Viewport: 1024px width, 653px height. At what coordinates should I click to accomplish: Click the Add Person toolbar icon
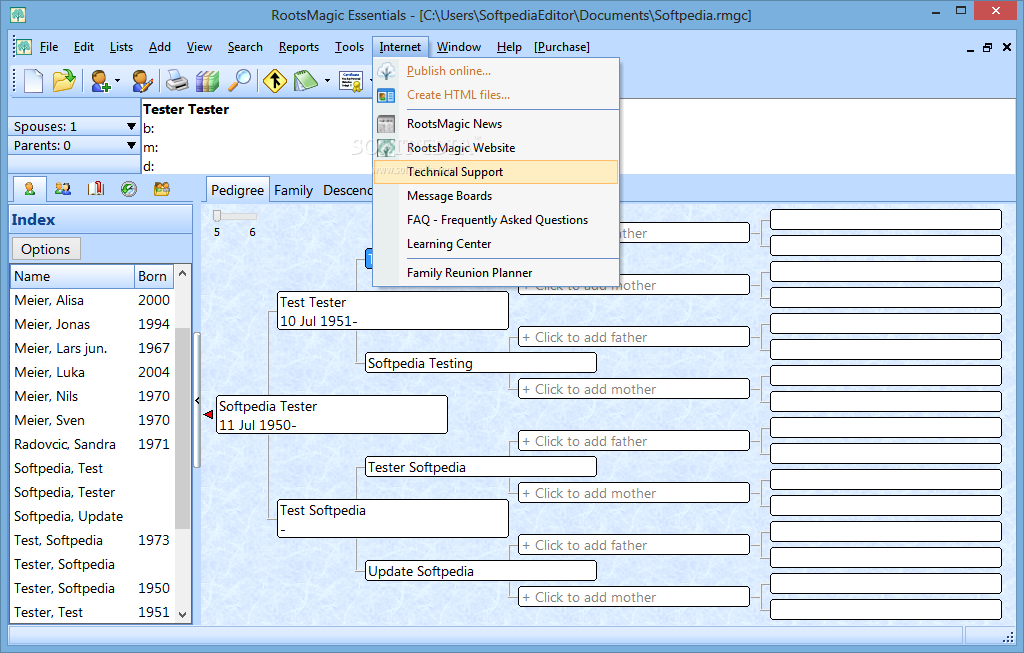pyautogui.click(x=101, y=81)
